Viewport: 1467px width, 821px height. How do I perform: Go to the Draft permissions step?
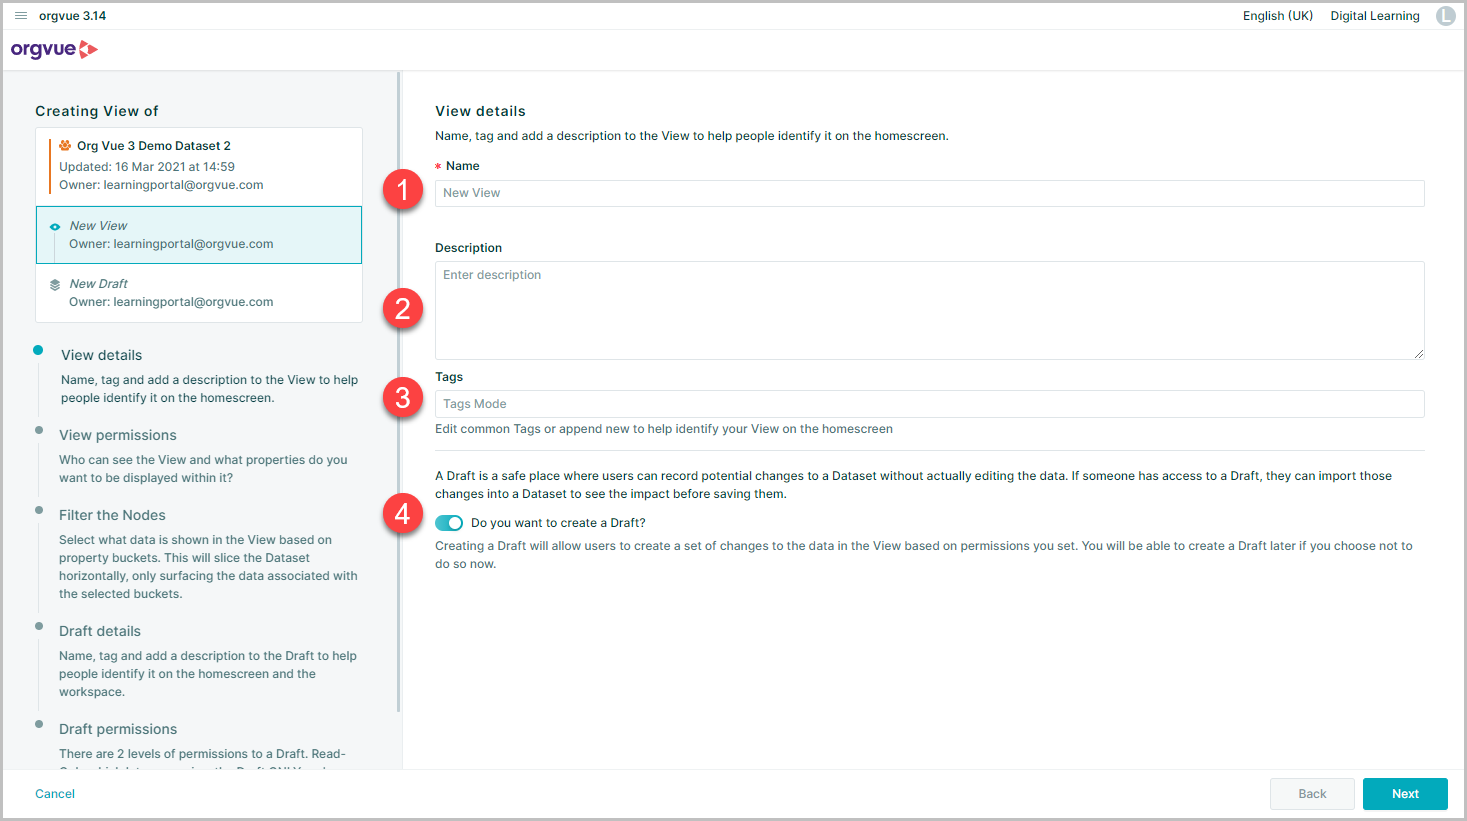[x=118, y=729]
